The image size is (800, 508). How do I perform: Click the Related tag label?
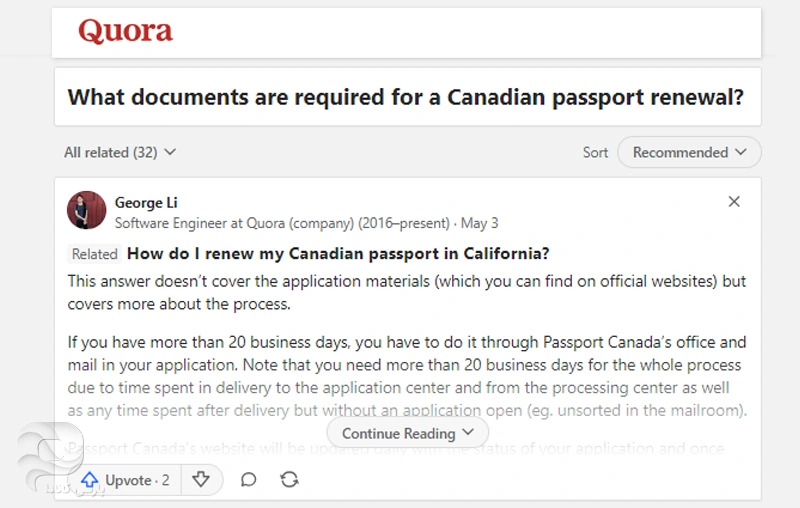point(95,254)
